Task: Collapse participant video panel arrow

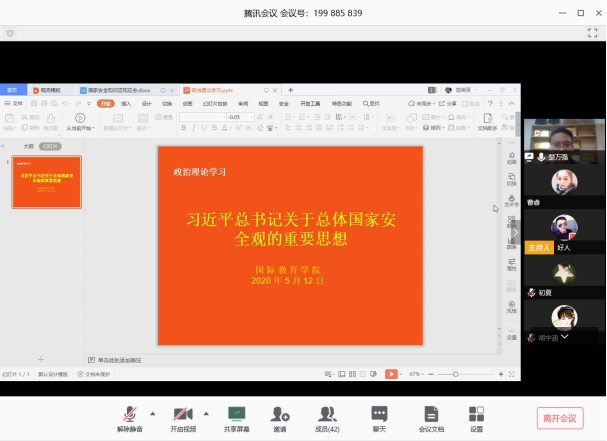Action: [516, 232]
